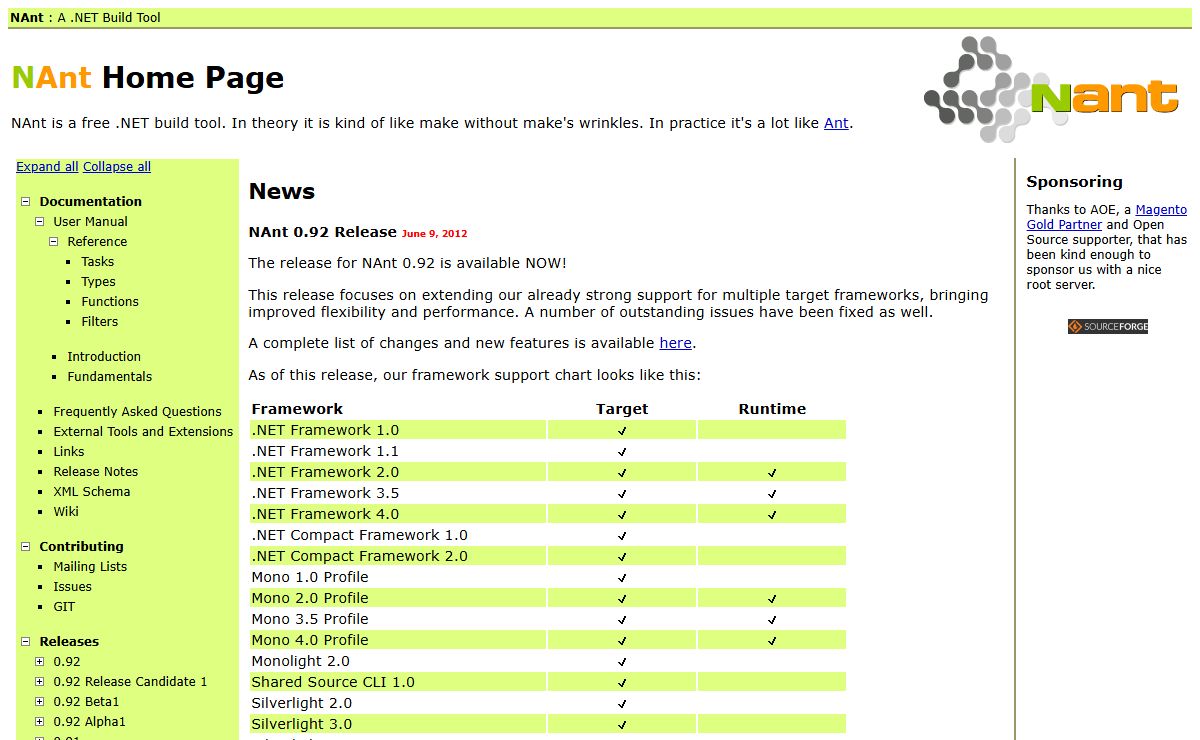Click the 'Shared Source CLI 1.0' cell

(x=398, y=682)
